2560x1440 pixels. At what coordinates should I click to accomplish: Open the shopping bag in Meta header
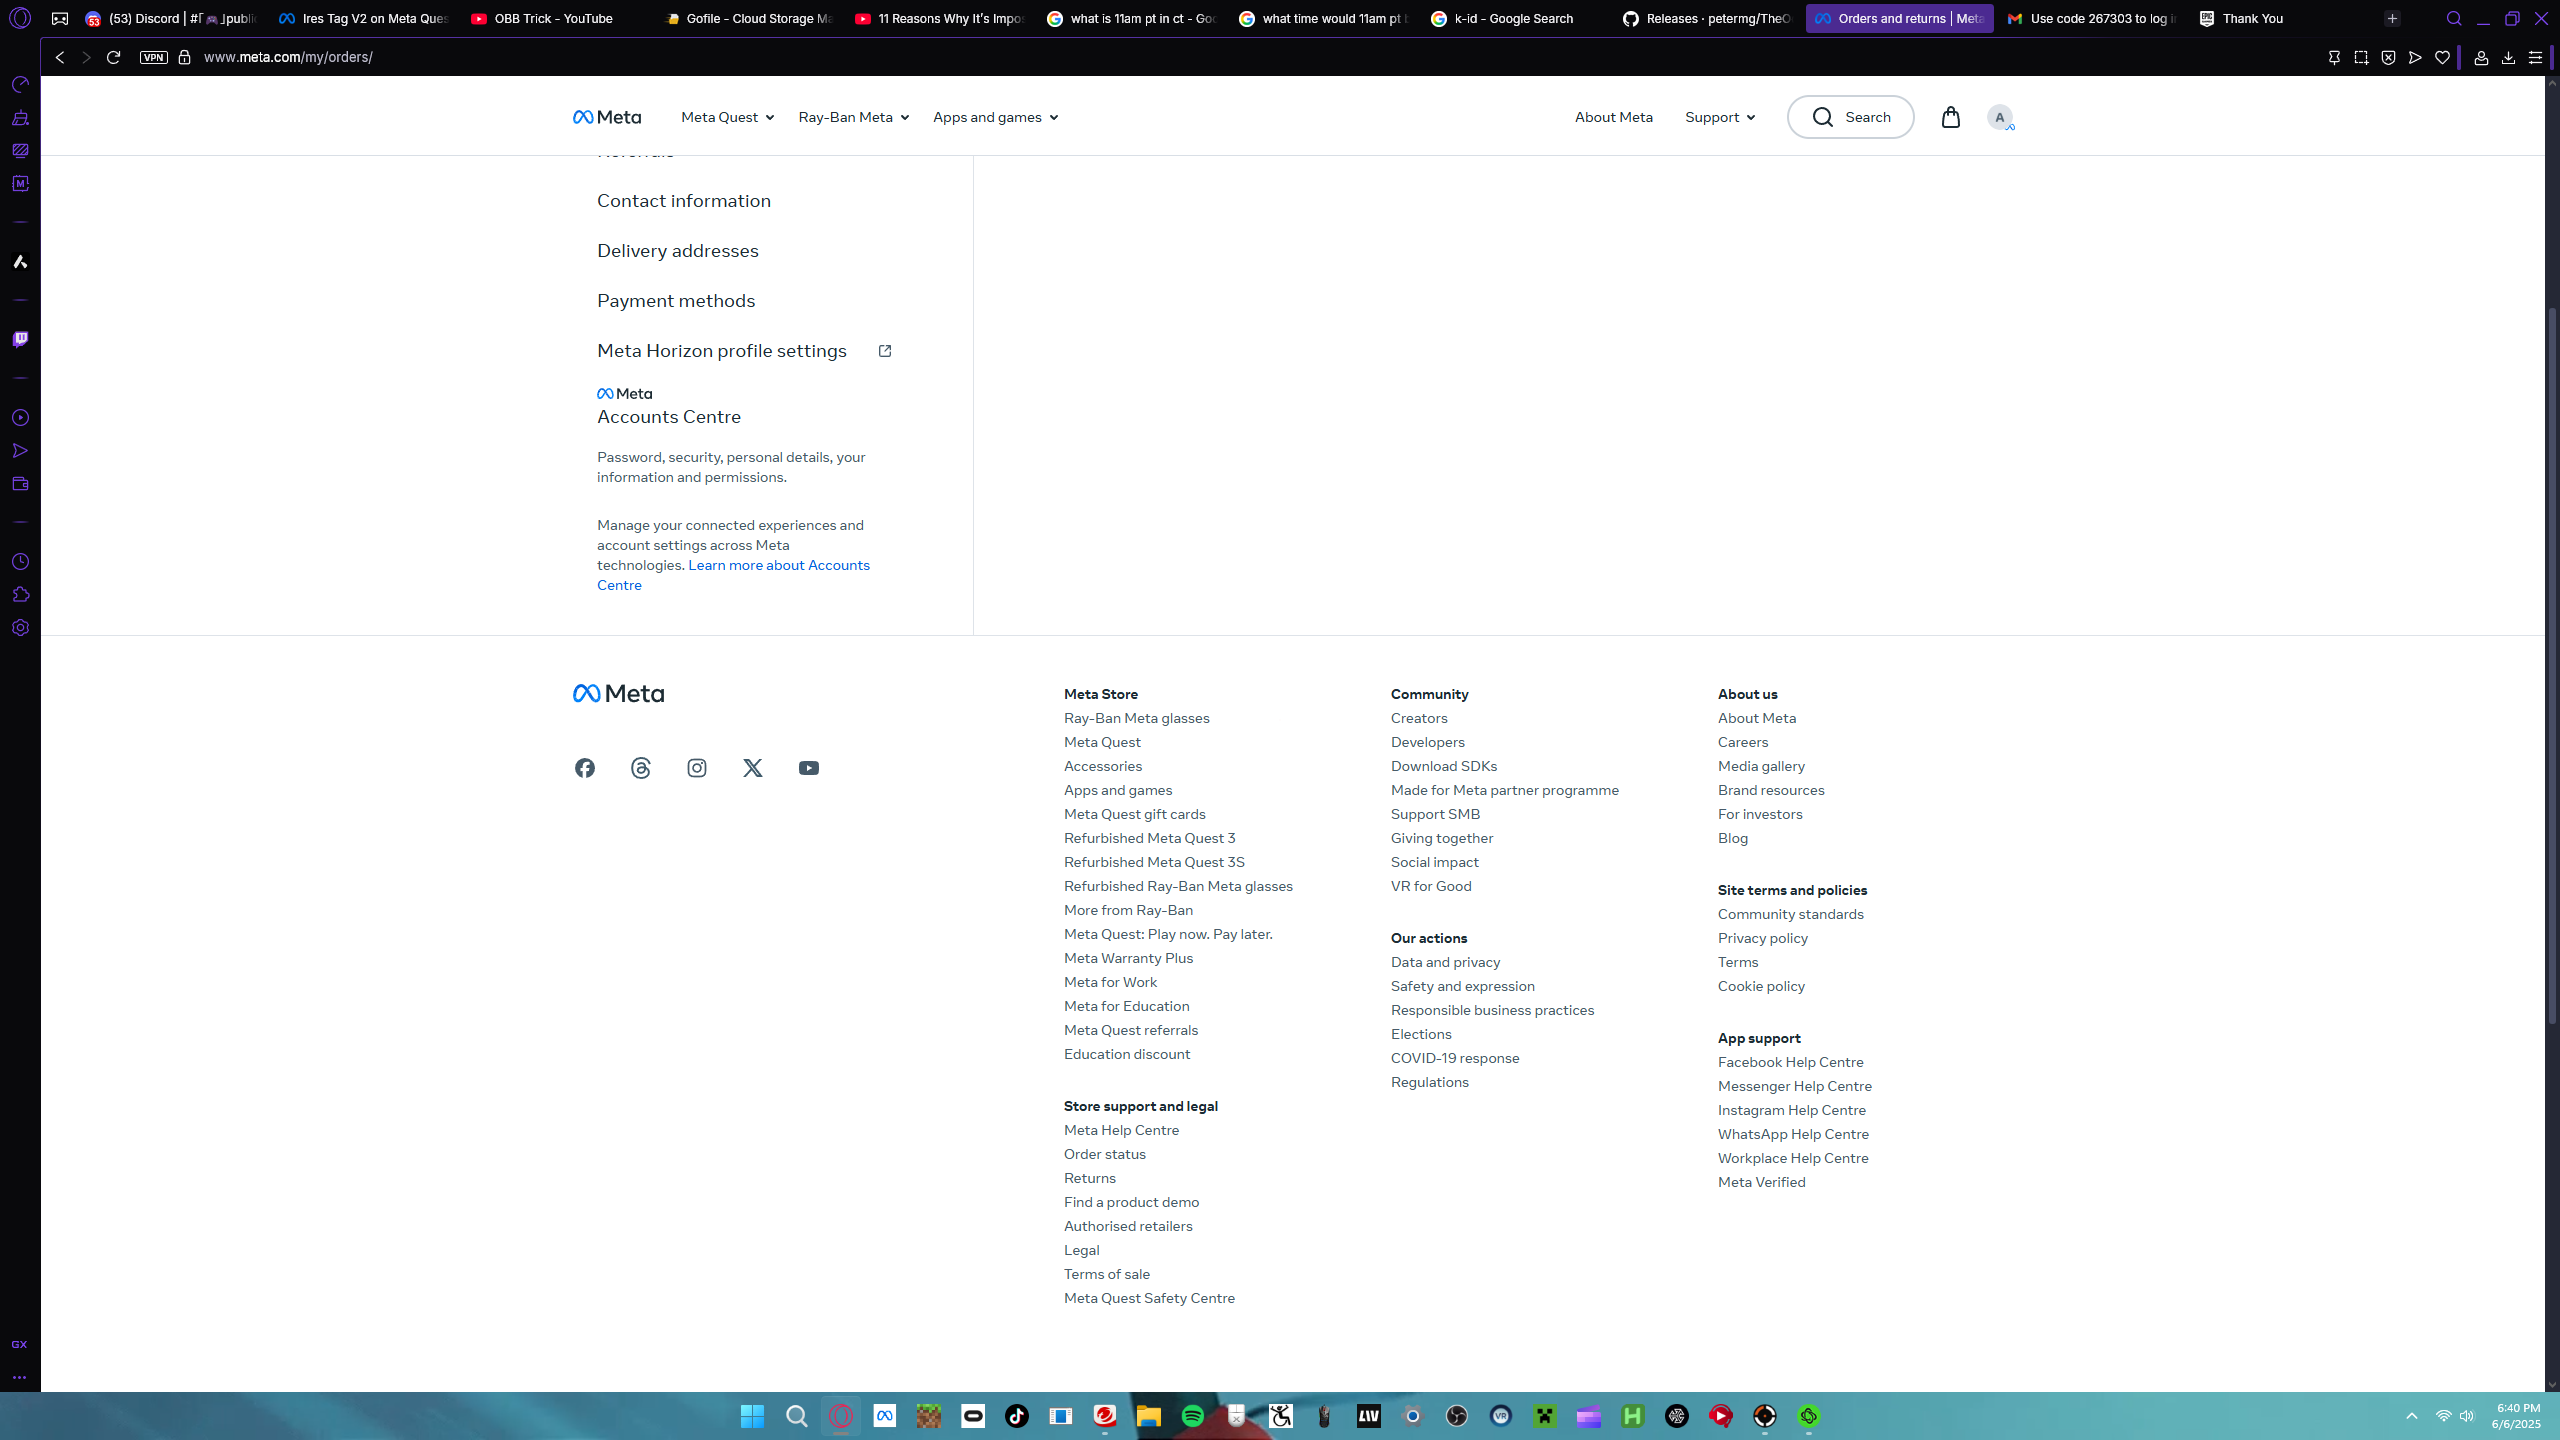click(1950, 117)
